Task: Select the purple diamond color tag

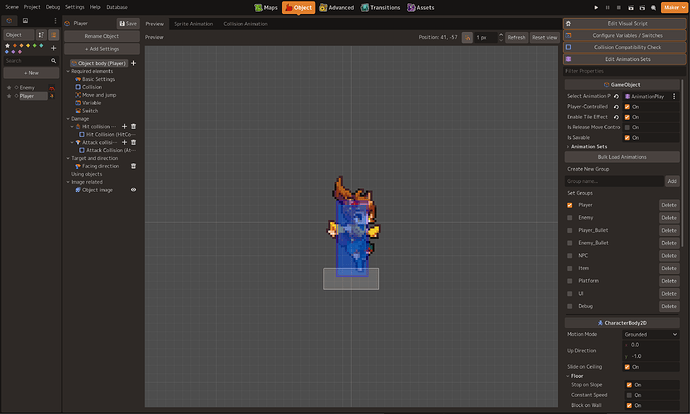Action: pos(13,51)
